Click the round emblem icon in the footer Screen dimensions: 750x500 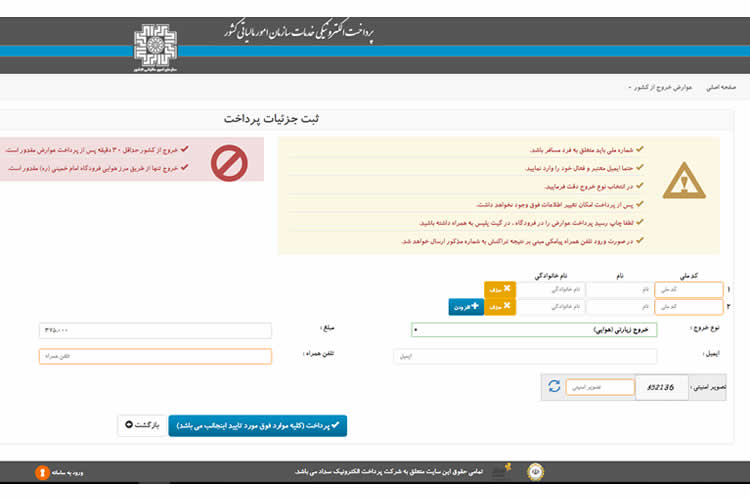click(x=535, y=472)
